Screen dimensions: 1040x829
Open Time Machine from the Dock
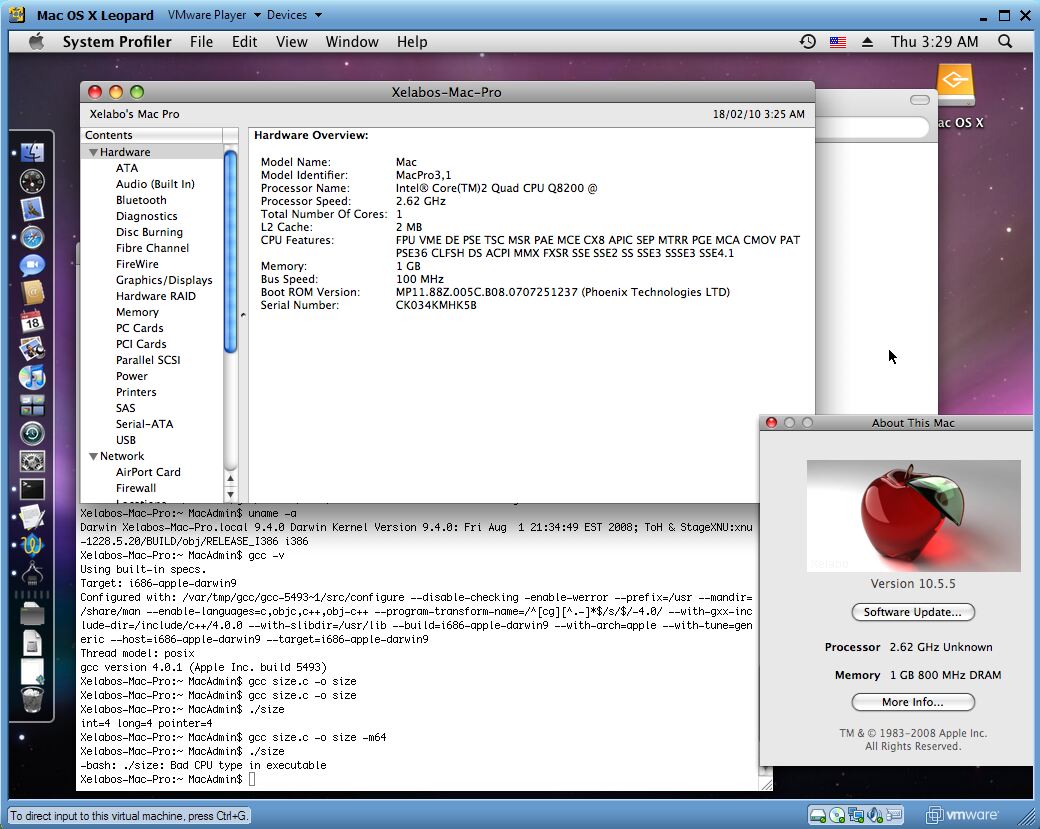[32, 434]
